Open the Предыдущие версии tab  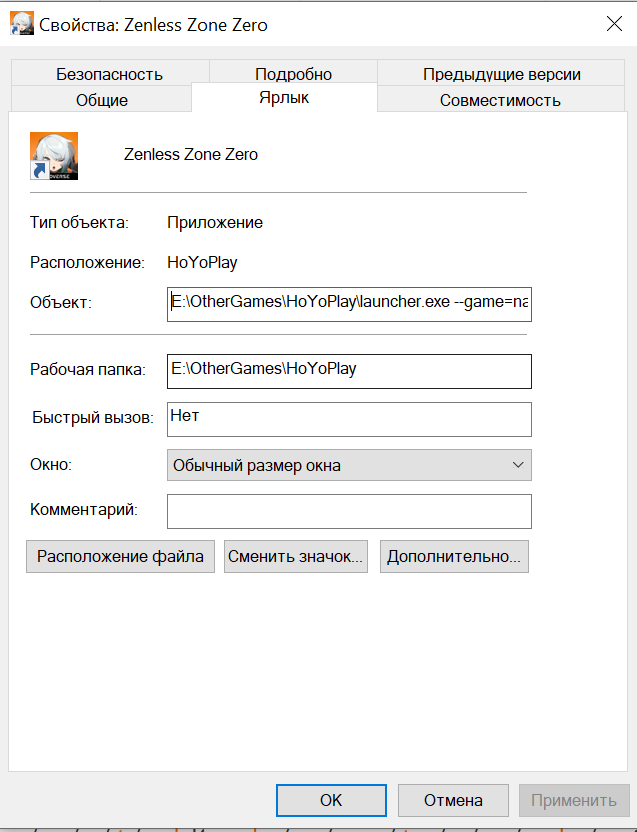point(502,74)
